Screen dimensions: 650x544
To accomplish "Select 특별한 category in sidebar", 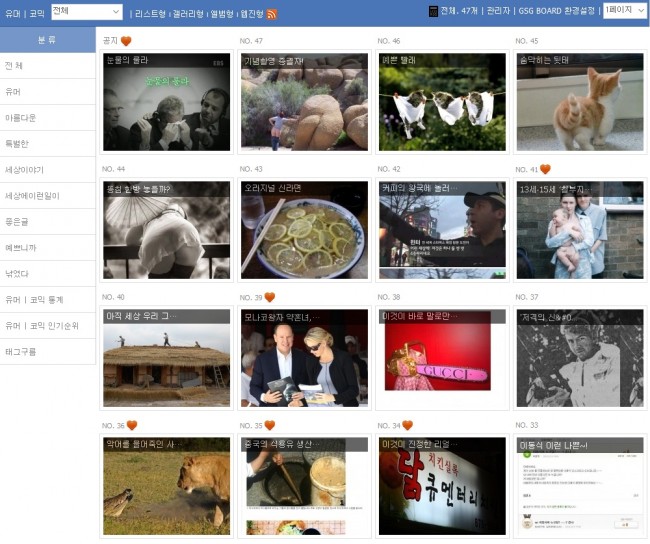I will [x=48, y=143].
